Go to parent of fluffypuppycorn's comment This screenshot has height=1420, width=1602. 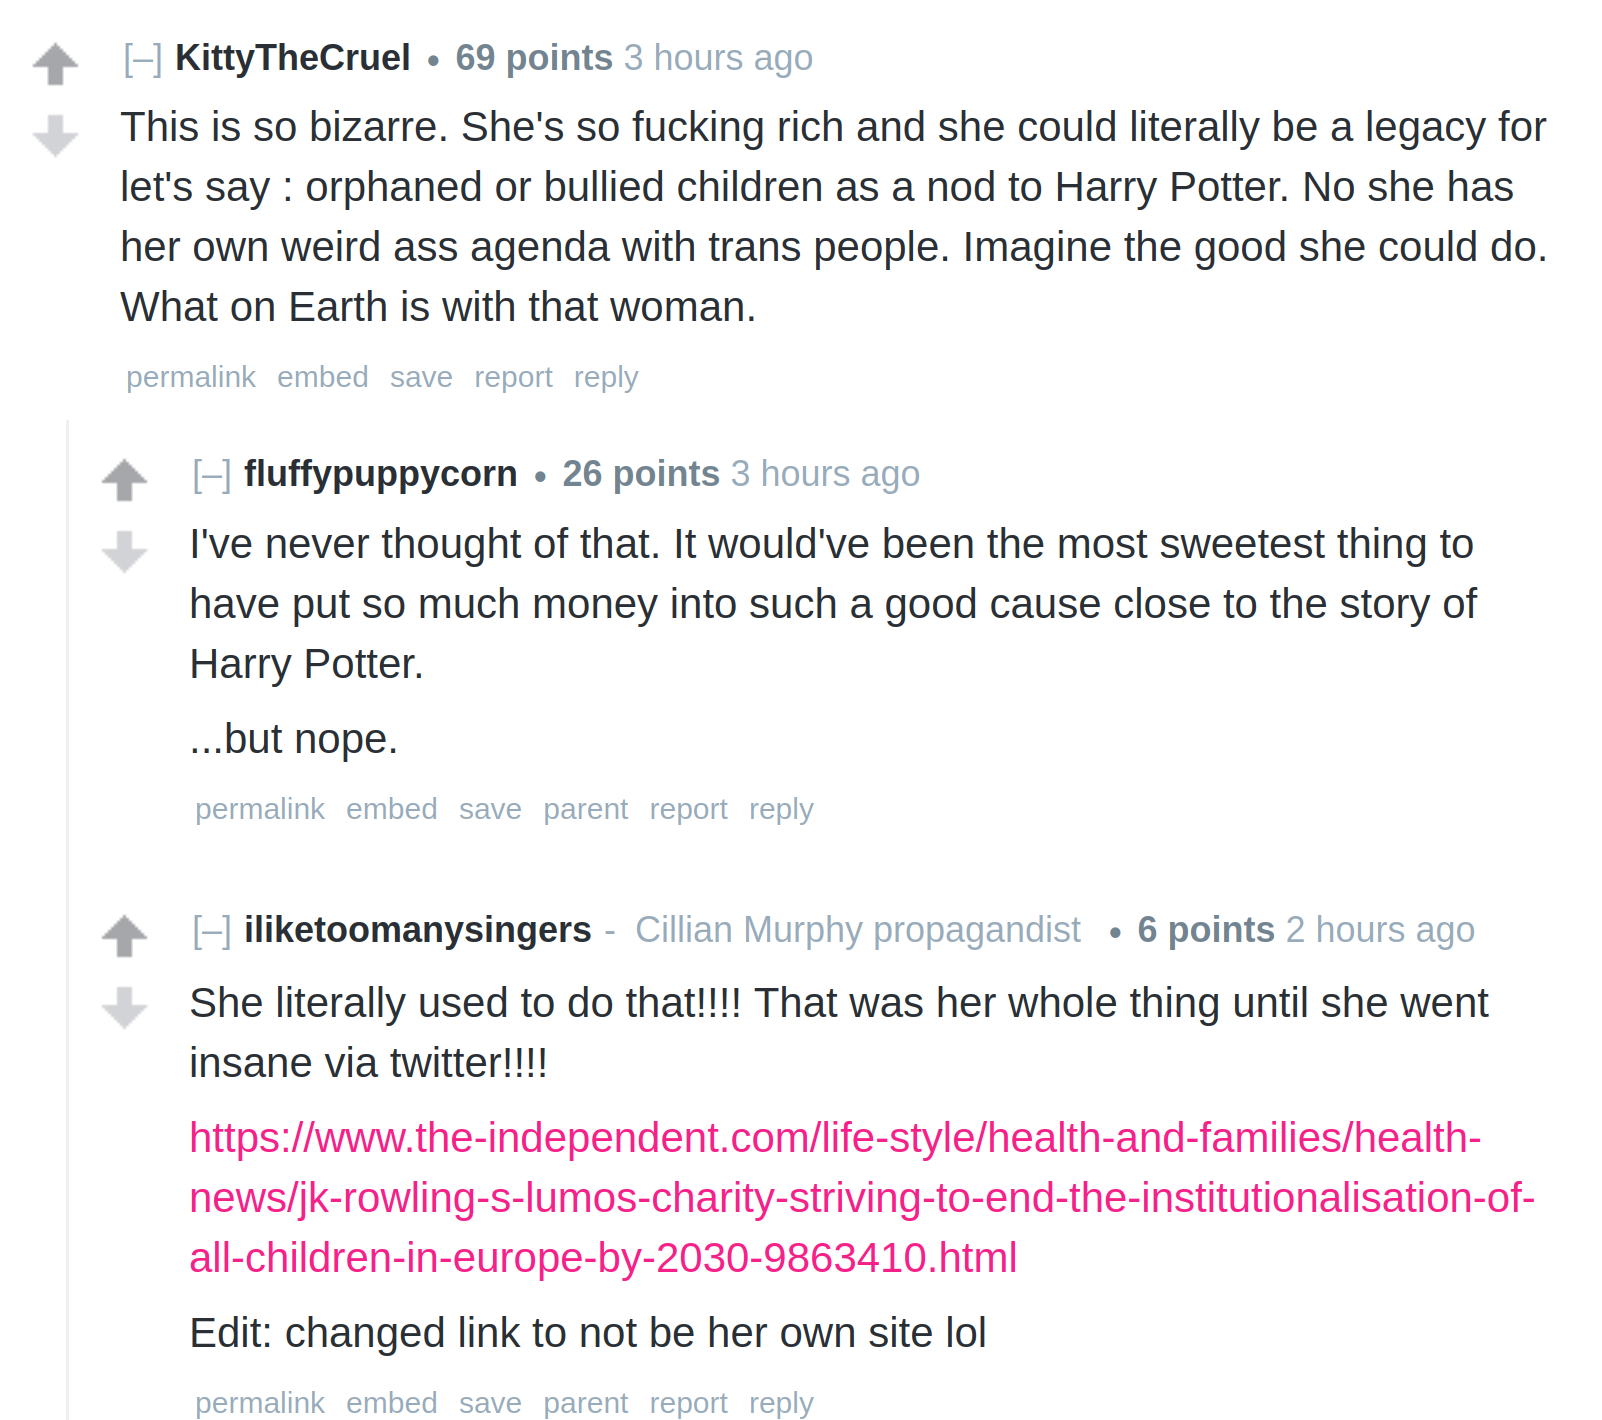pos(585,809)
